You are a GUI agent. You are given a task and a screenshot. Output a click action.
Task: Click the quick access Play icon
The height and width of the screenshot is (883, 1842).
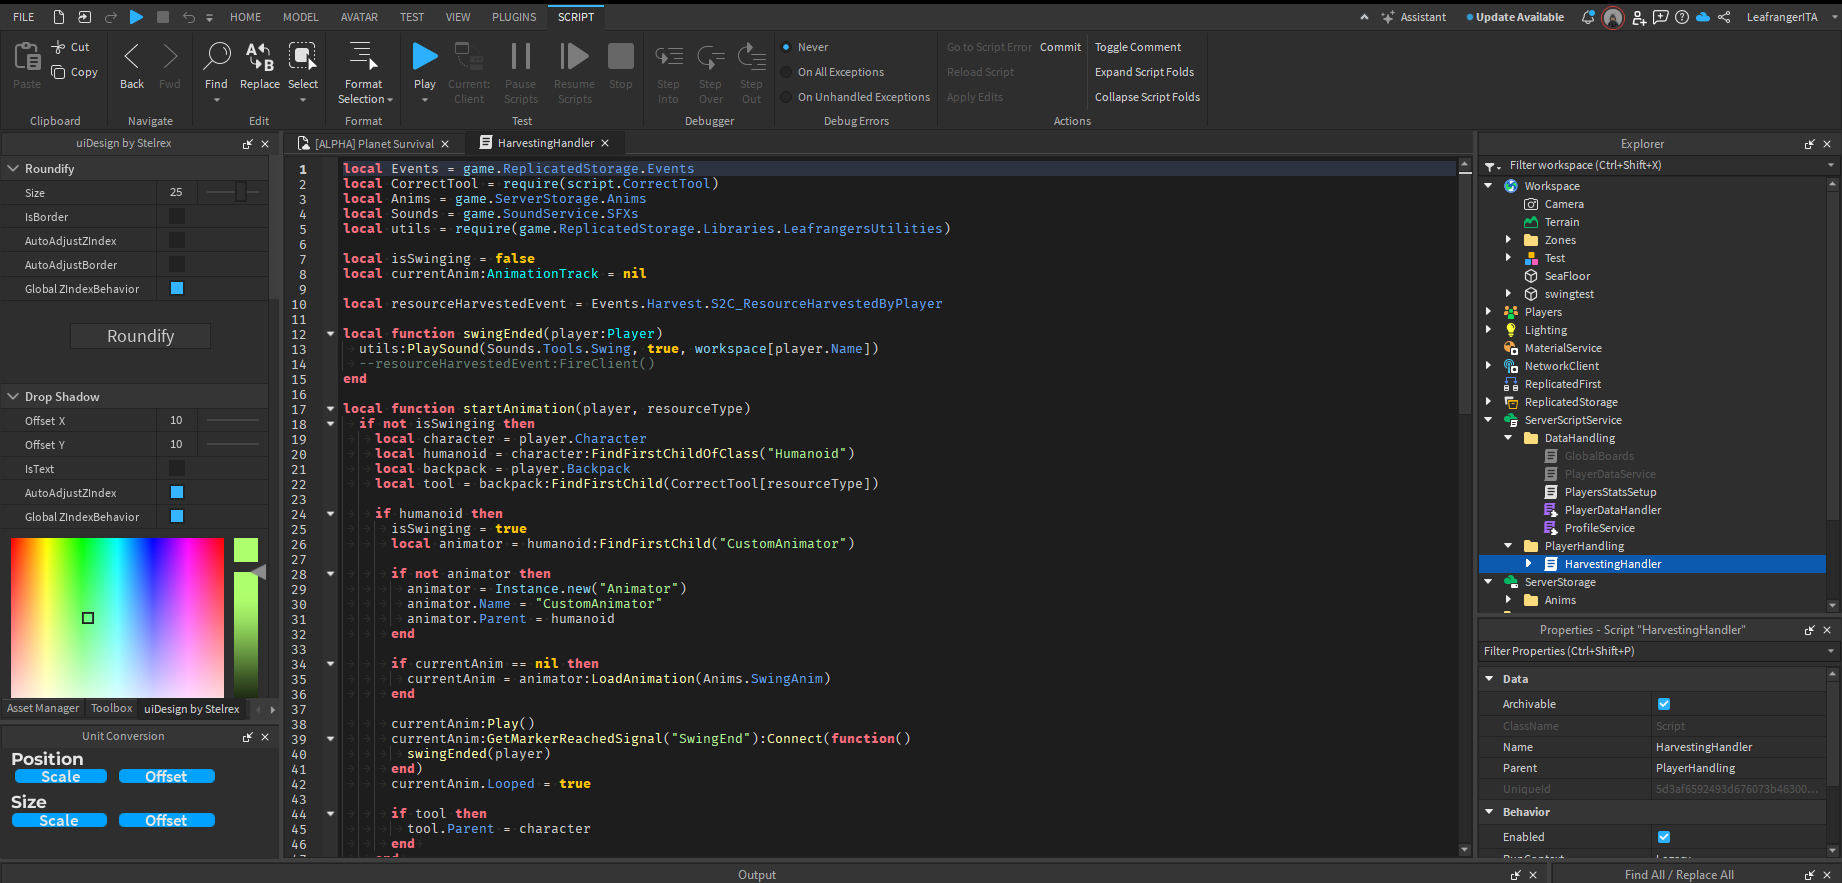137,17
